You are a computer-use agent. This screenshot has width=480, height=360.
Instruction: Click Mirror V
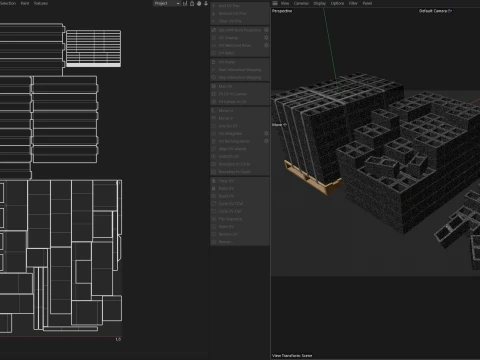[x=240, y=118]
